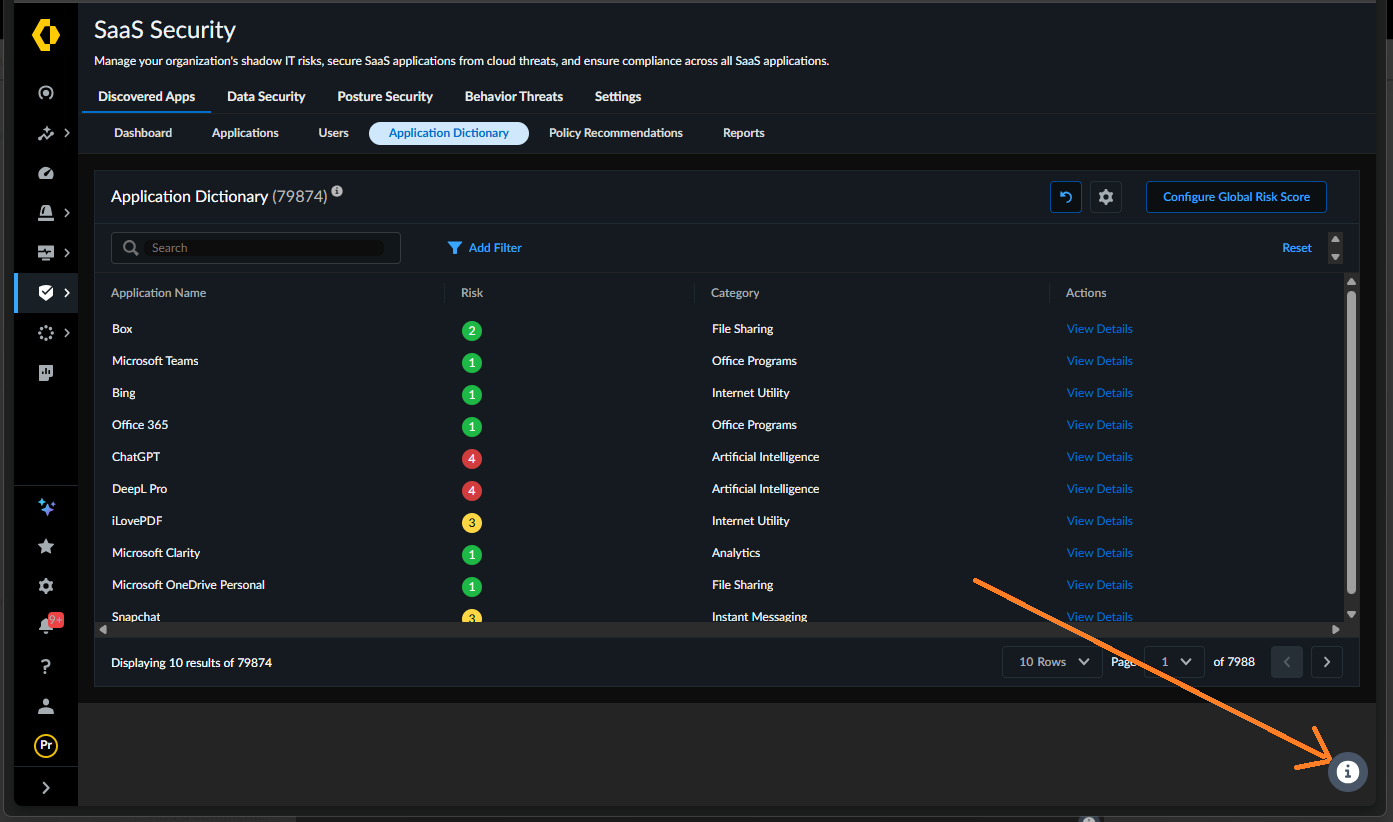This screenshot has width=1393, height=822.
Task: Open the circular target icon below the logo
Action: pyautogui.click(x=46, y=93)
